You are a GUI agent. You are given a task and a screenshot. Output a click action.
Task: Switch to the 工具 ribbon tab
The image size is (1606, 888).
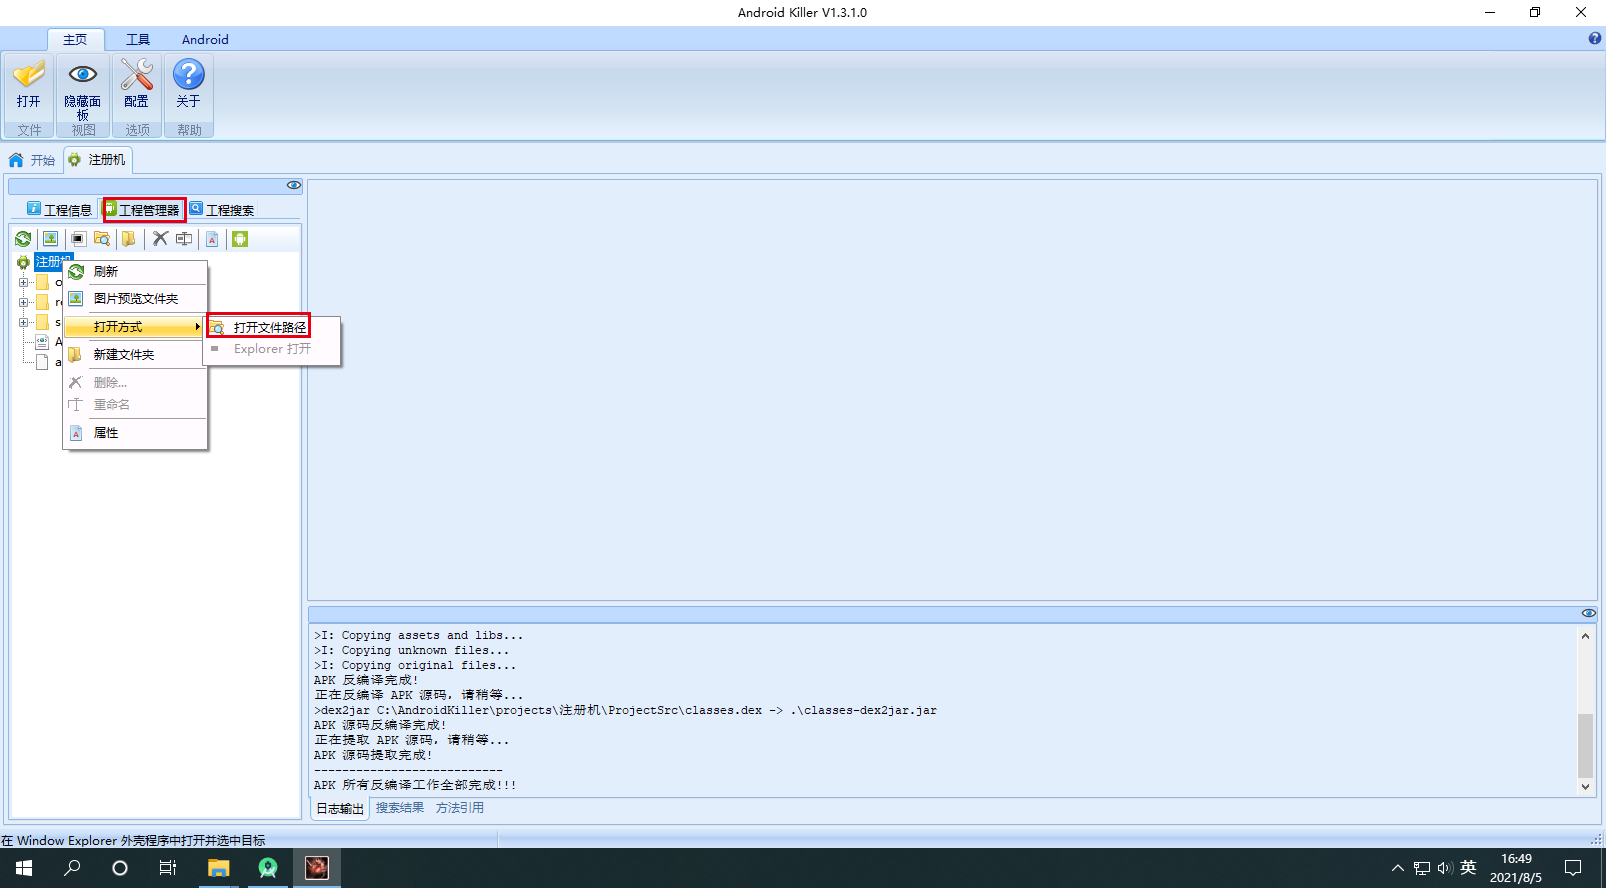point(138,39)
